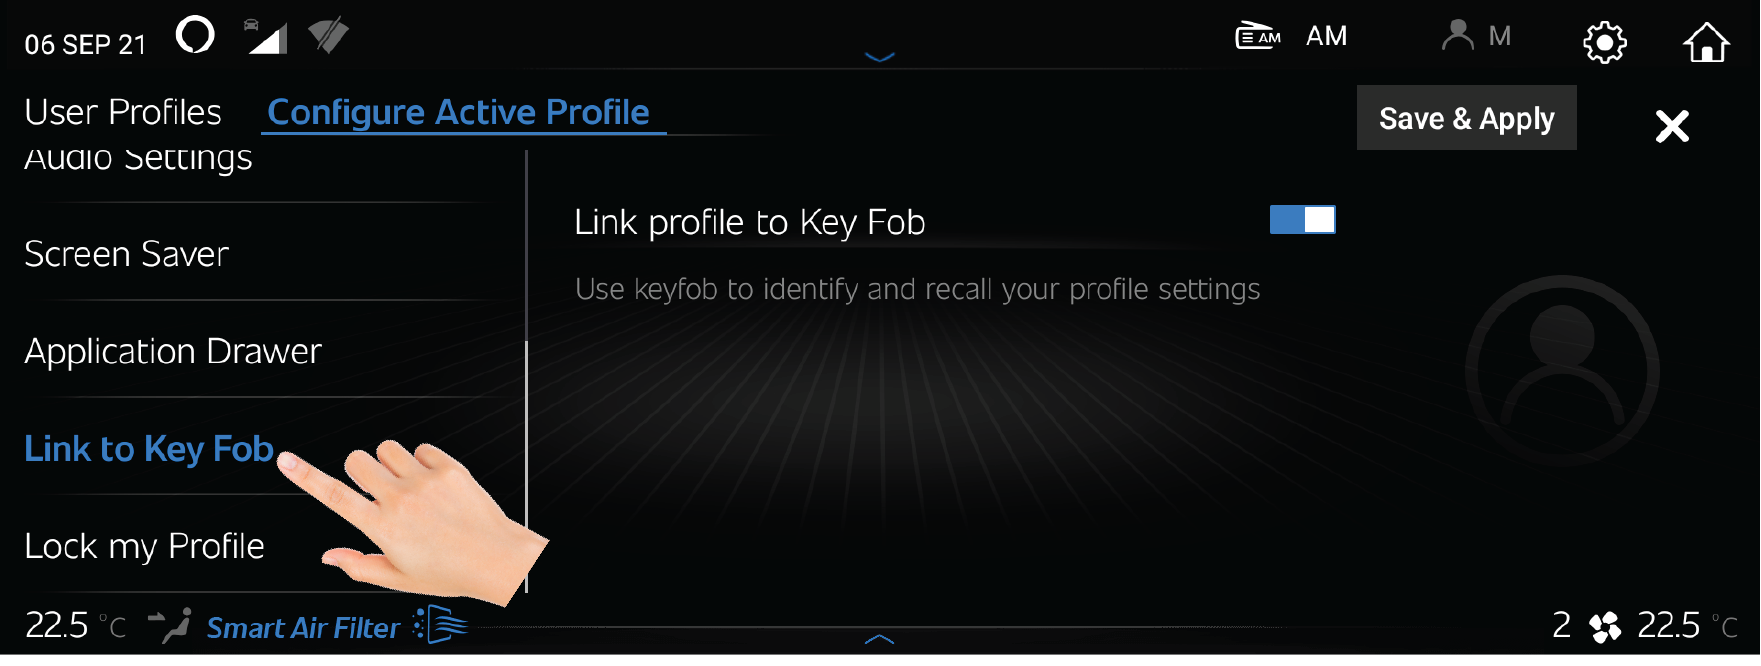
Task: Select the Configure Active Profile tab
Action: click(x=458, y=112)
